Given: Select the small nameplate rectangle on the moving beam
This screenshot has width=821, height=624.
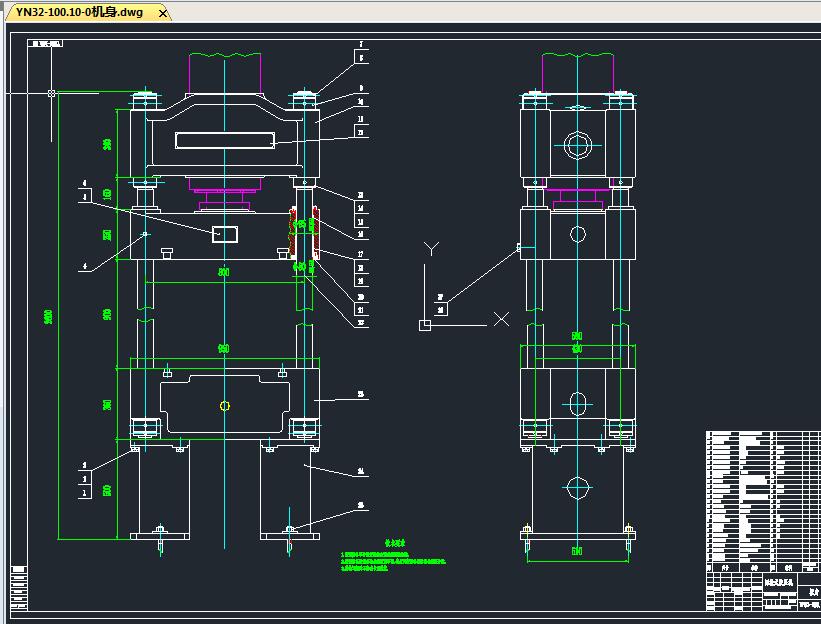Looking at the screenshot, I should click(x=225, y=234).
